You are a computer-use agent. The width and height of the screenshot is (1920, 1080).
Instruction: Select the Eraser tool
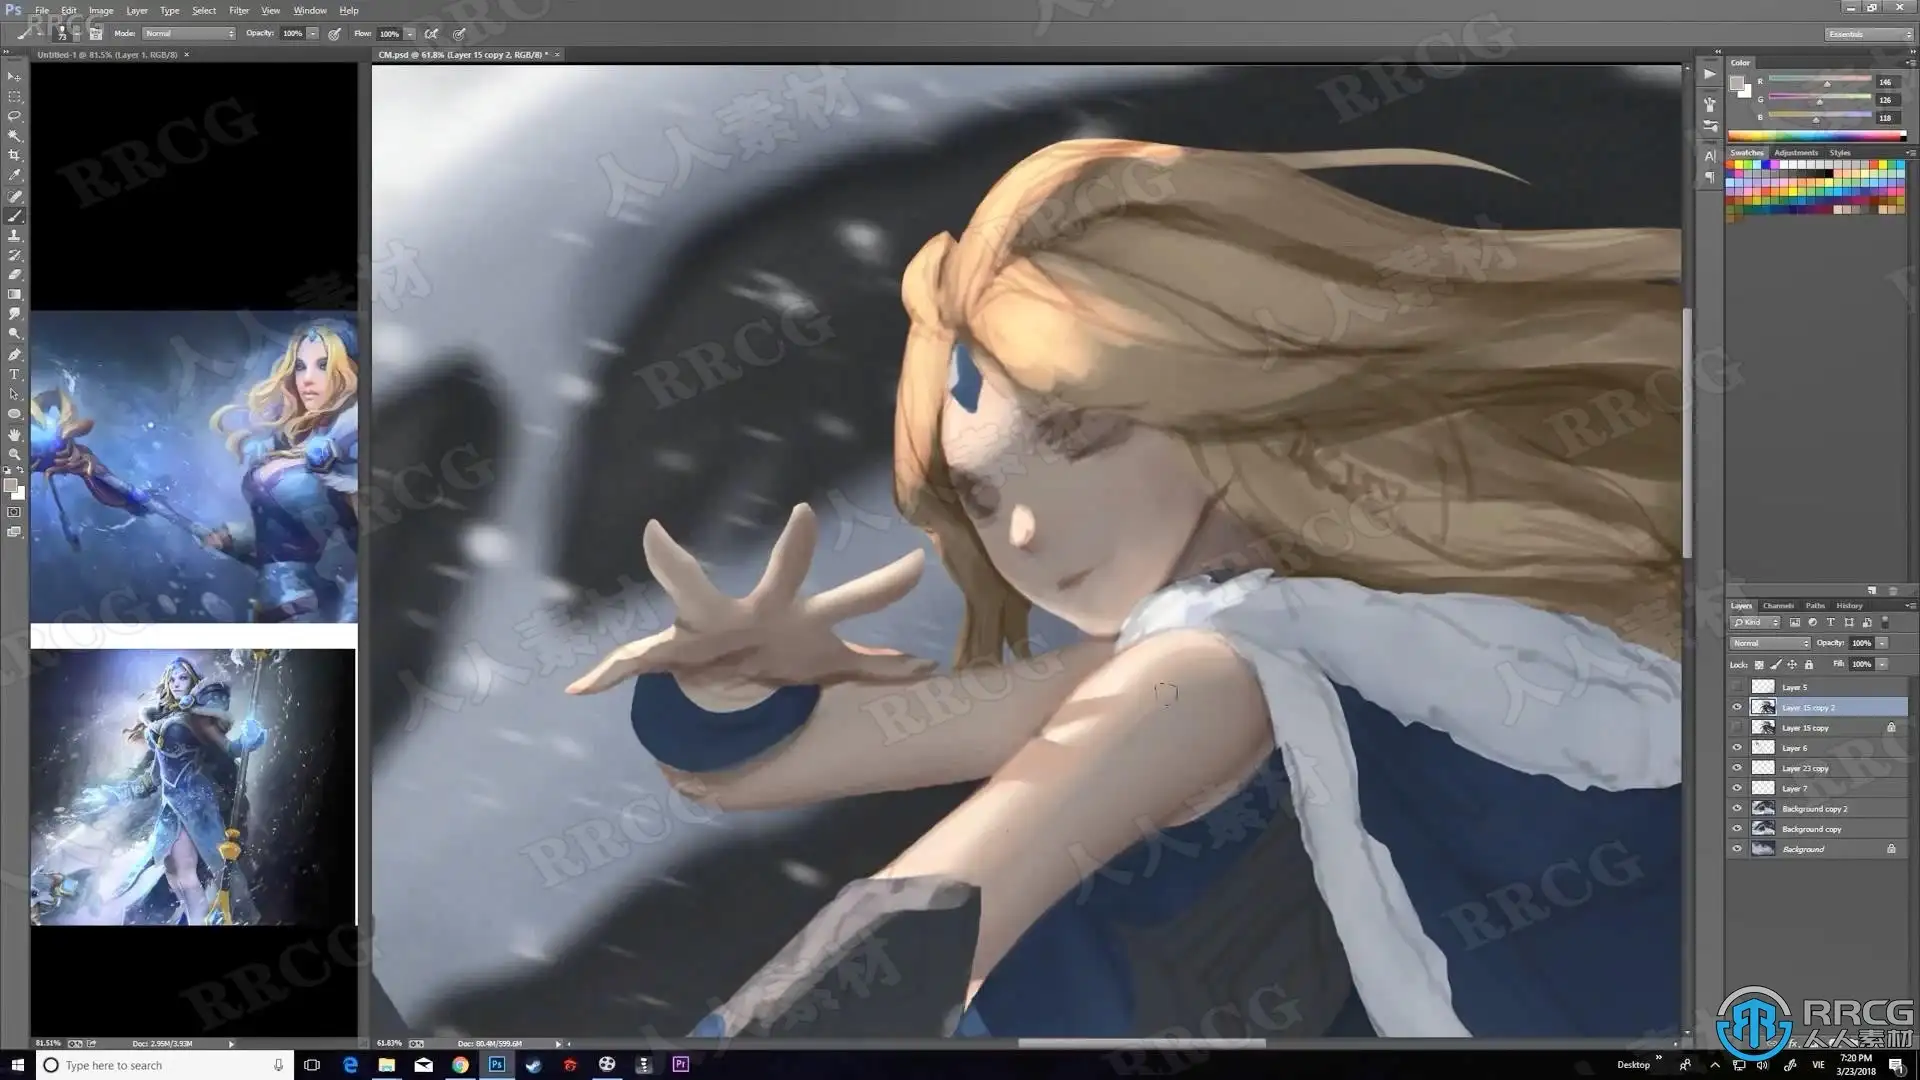(14, 274)
